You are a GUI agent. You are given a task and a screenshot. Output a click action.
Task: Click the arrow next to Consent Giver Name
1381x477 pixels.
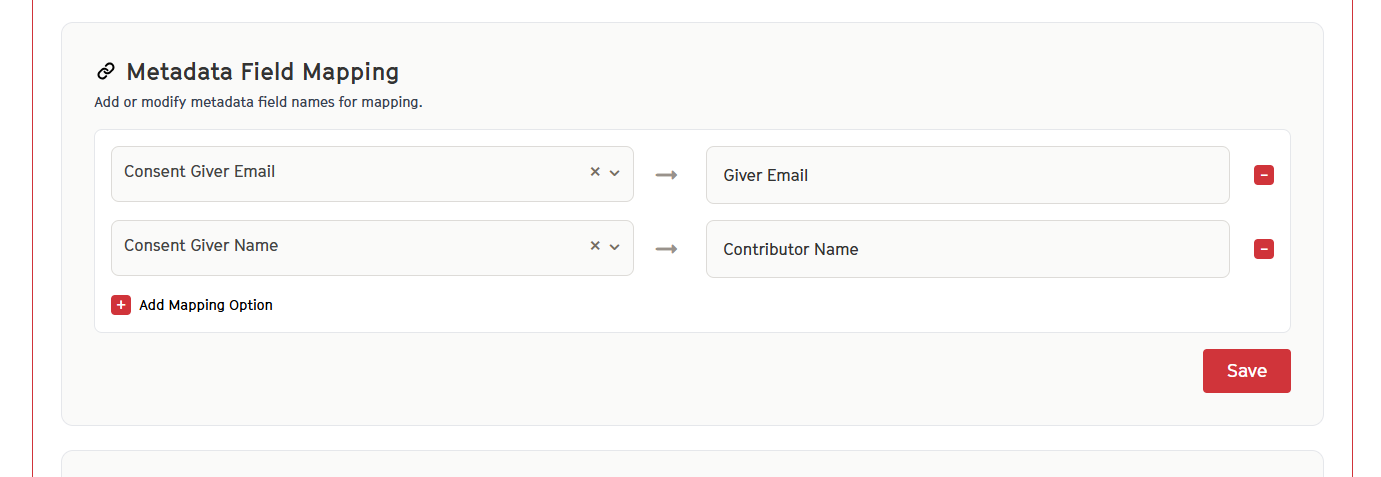667,249
